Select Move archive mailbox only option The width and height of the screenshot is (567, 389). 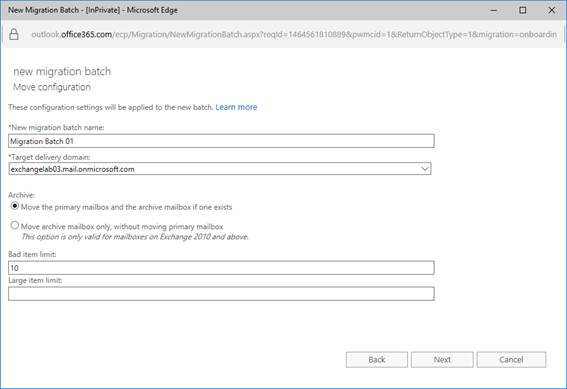coord(14,226)
